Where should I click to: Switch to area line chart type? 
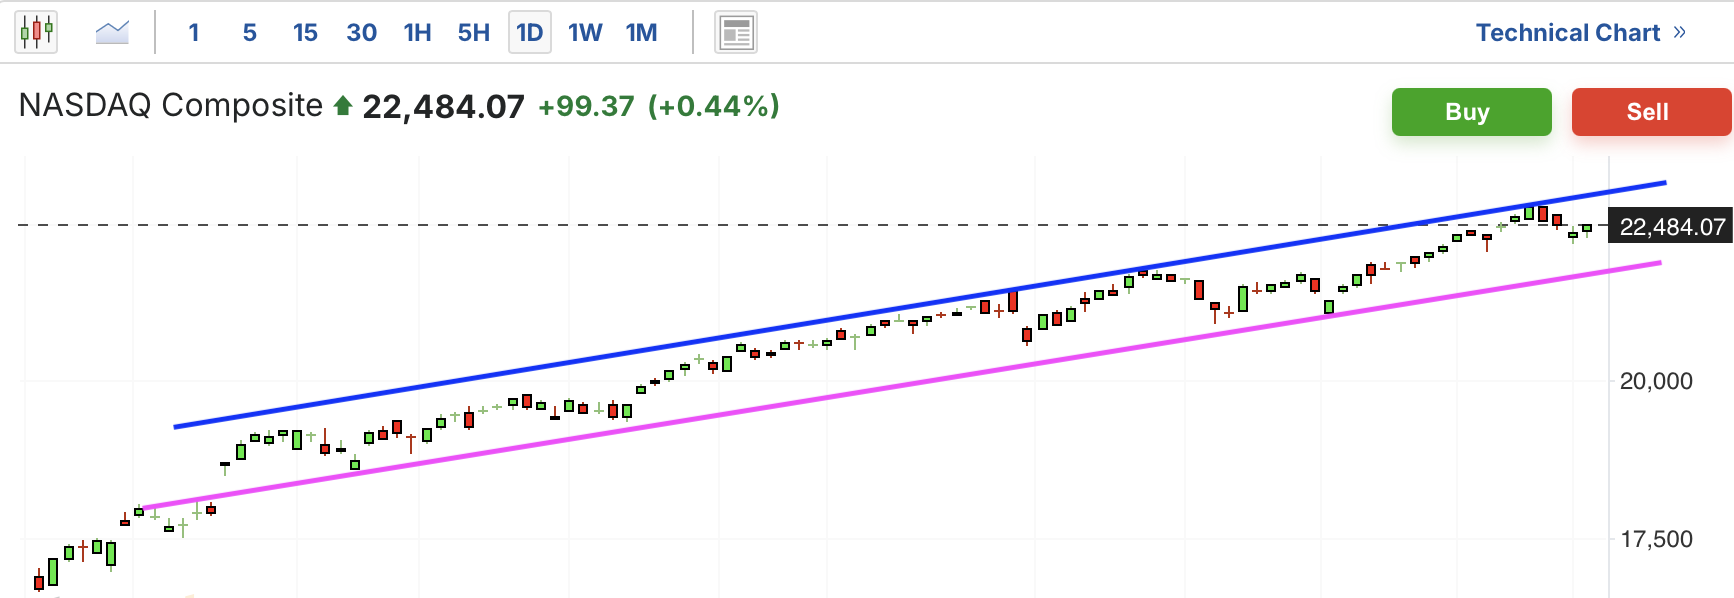pyautogui.click(x=112, y=32)
